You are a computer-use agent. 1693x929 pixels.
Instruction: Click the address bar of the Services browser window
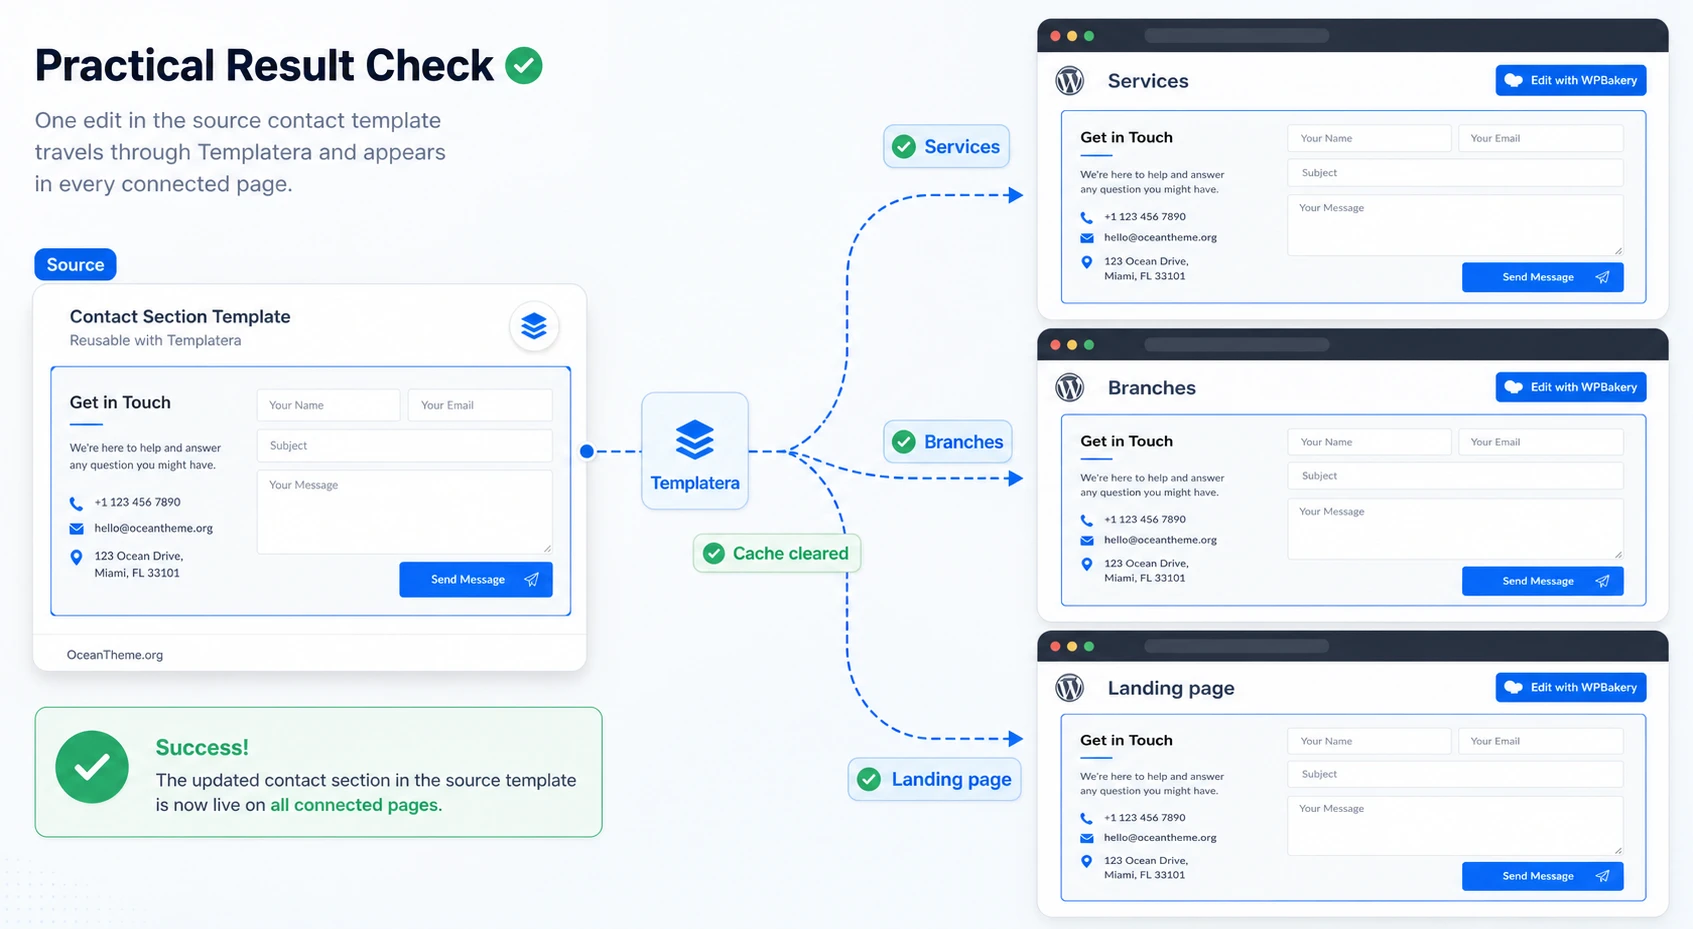coord(1237,36)
